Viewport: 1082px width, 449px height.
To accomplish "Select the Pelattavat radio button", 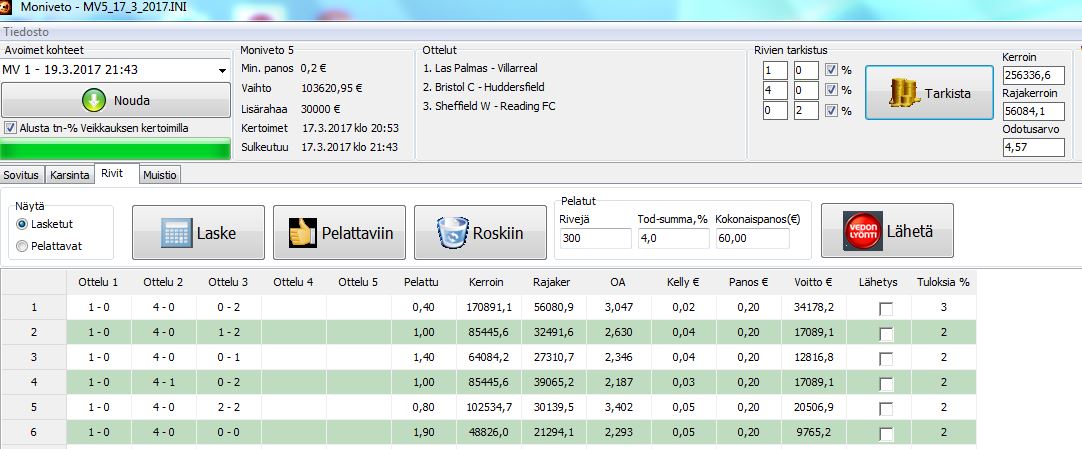I will pos(22,246).
